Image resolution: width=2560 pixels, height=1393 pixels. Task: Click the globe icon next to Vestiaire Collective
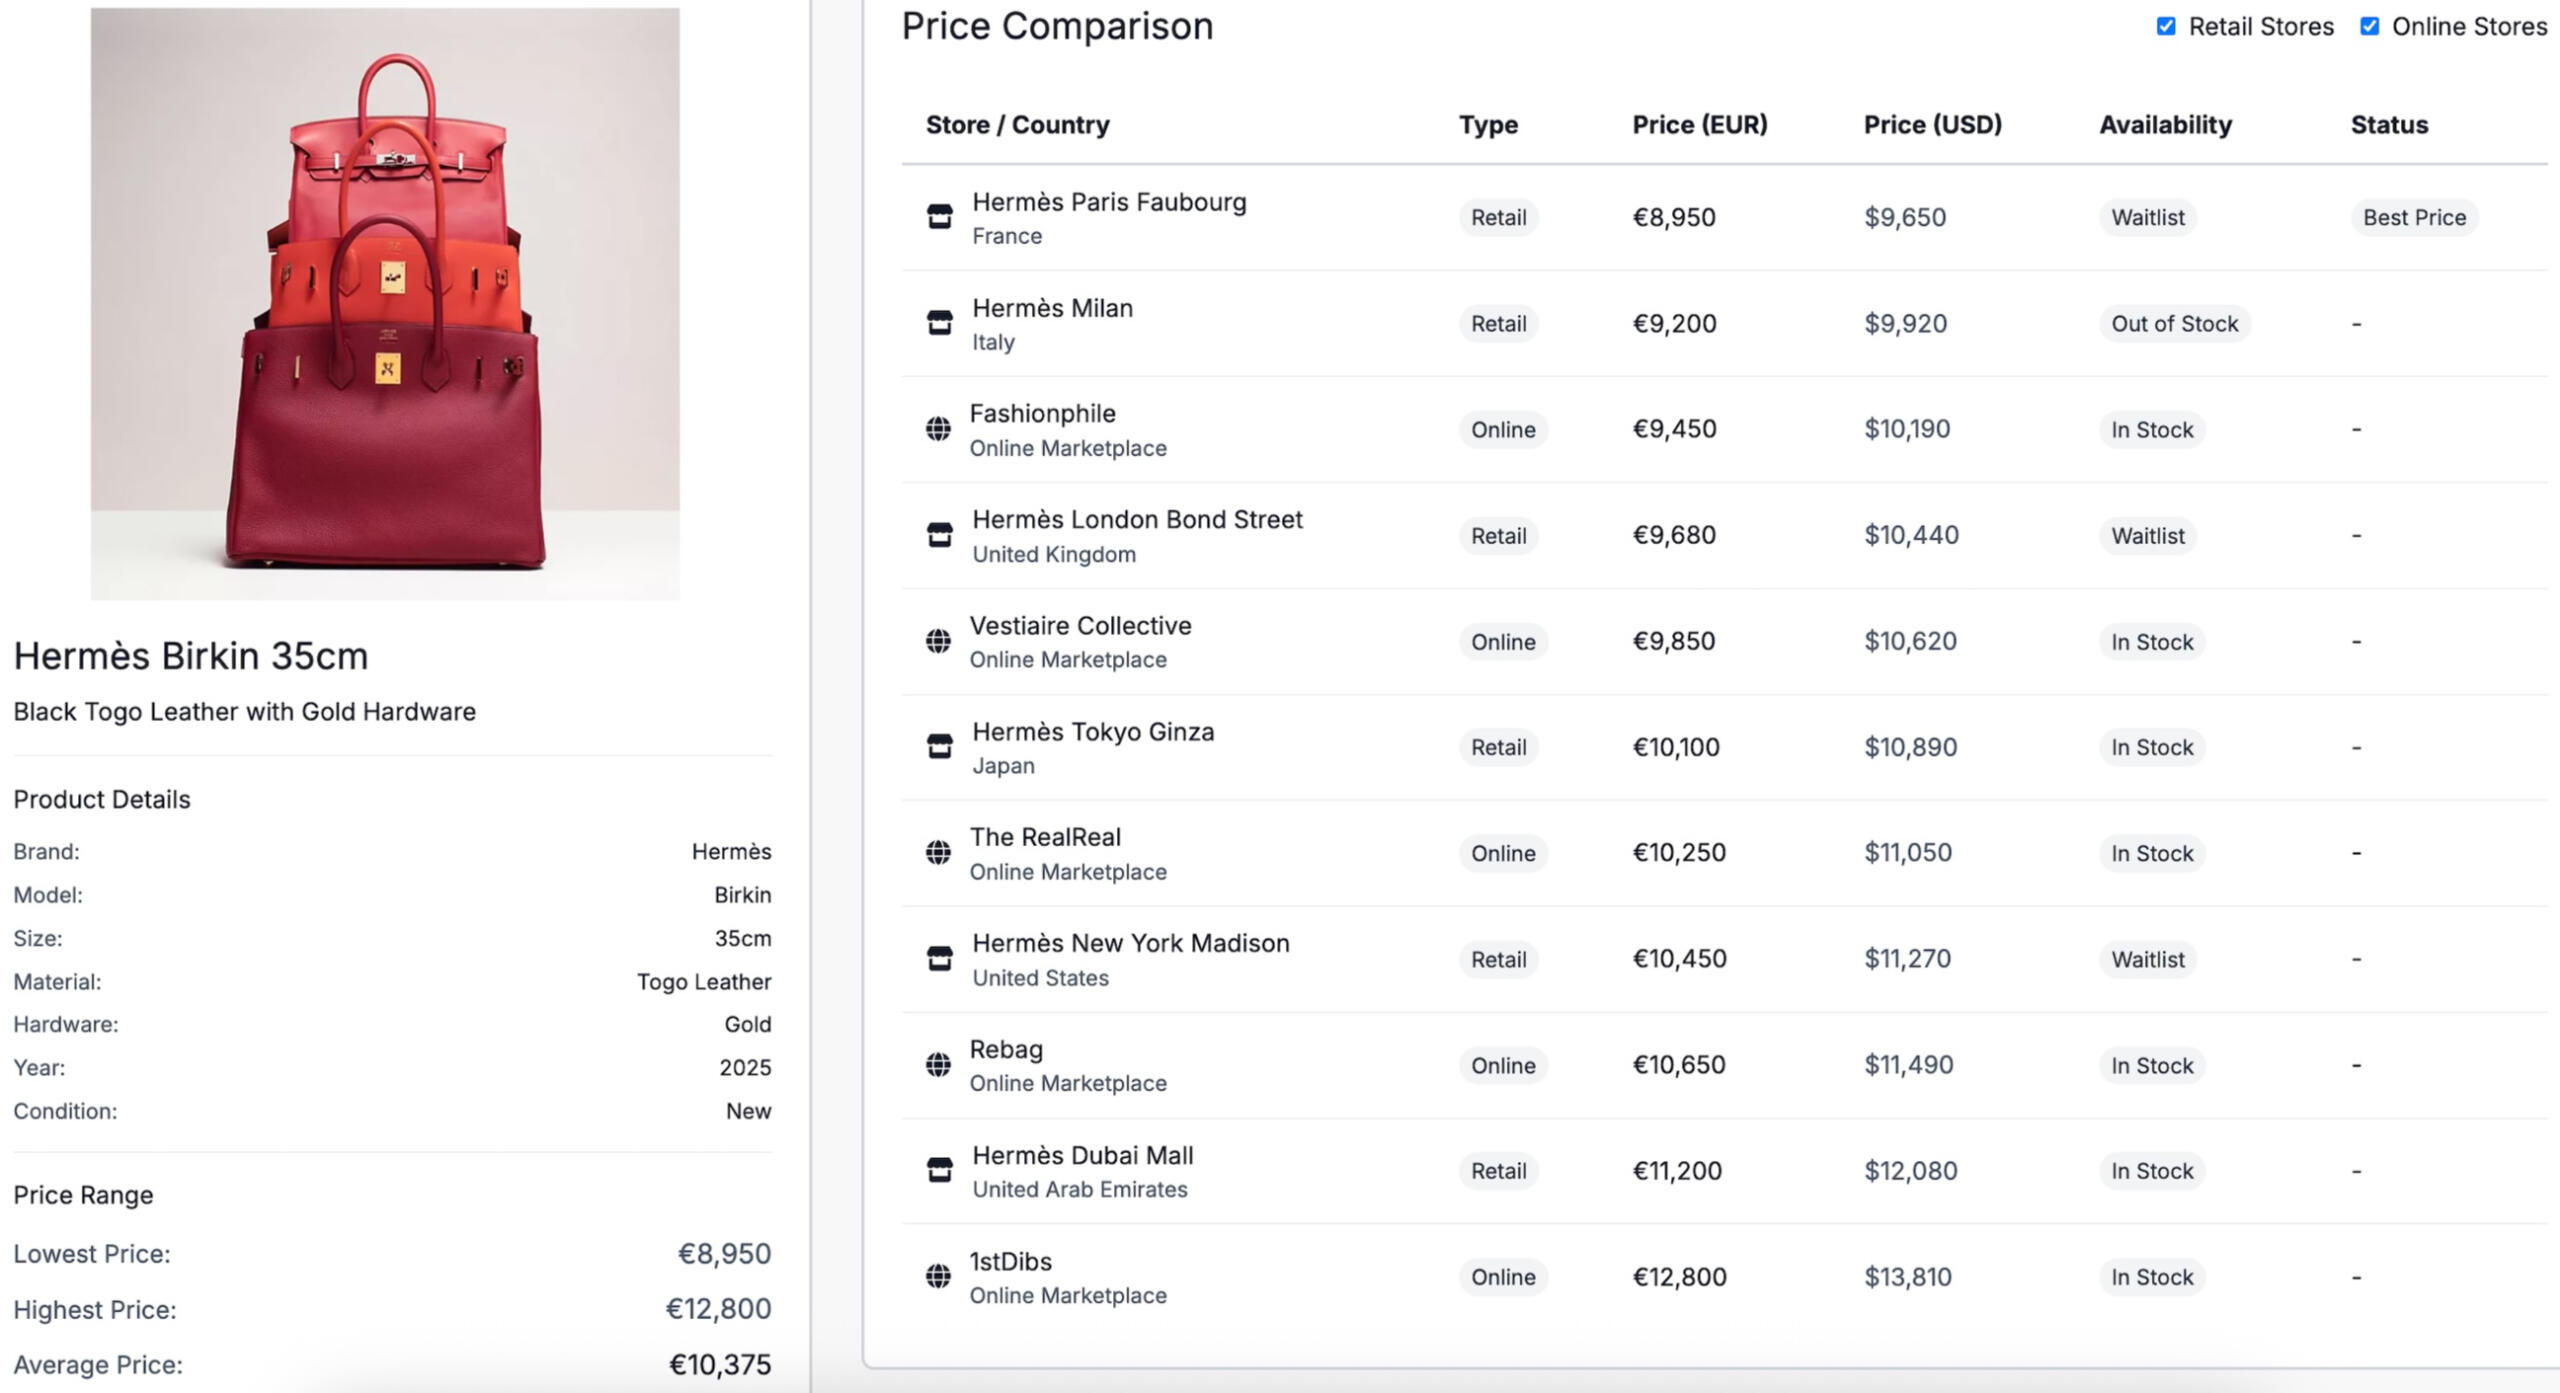[938, 641]
